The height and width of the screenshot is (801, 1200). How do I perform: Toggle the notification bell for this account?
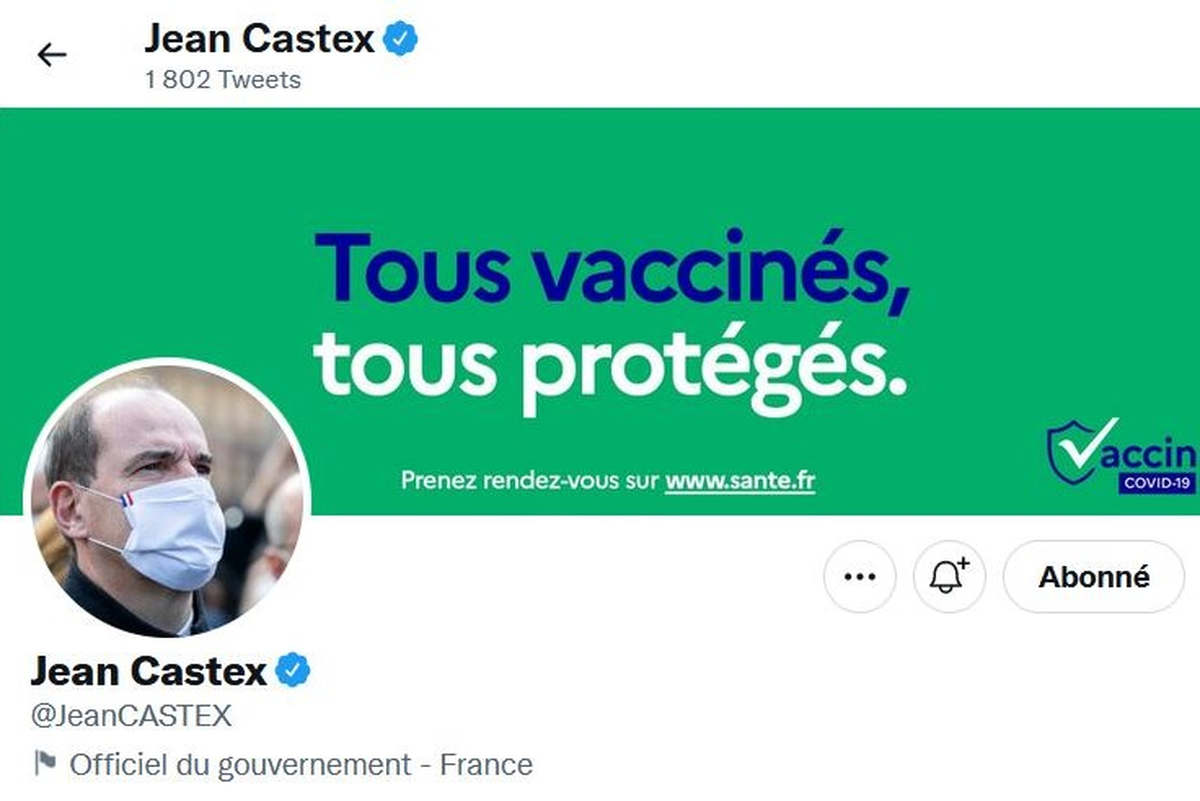[x=949, y=577]
